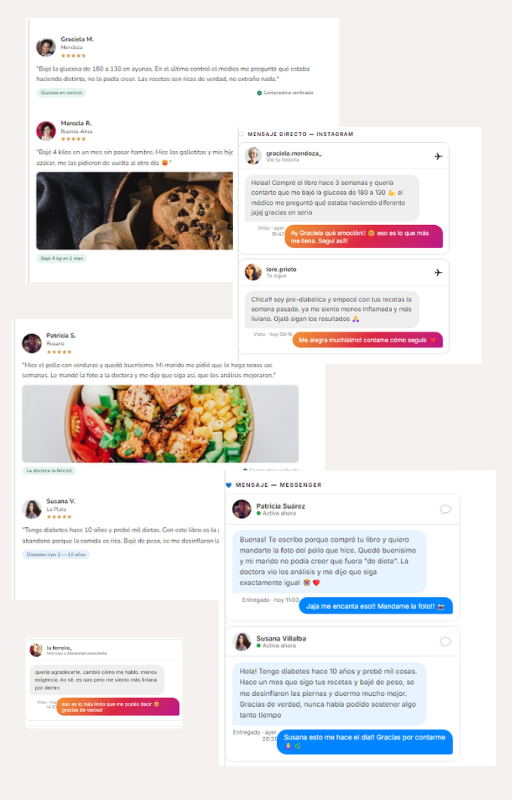
Task: Select the 'Jaja me encanta eso' blue reply
Action: (376, 606)
